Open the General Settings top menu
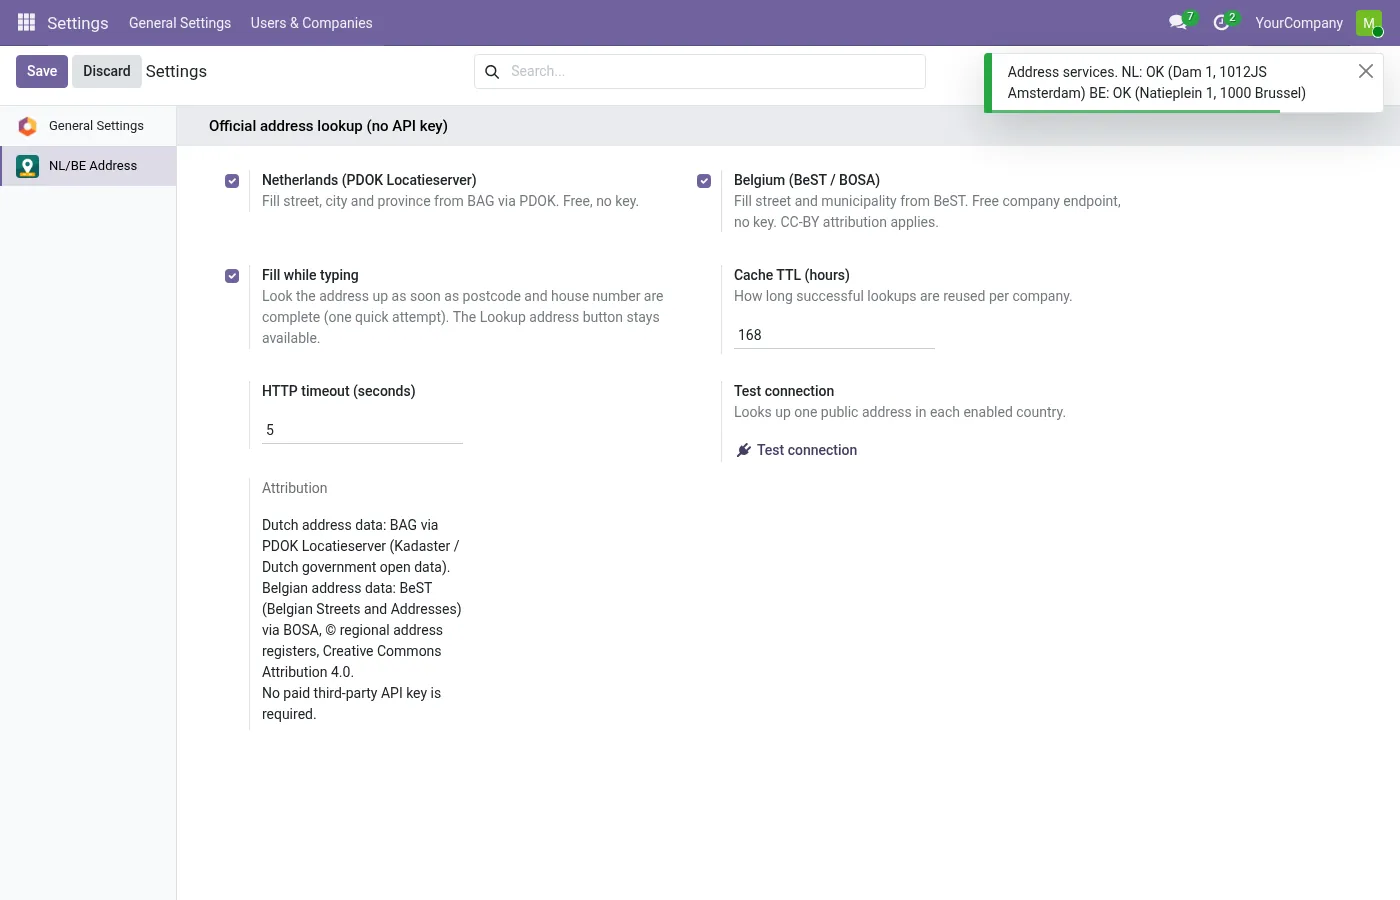Viewport: 1400px width, 900px height. (x=180, y=23)
